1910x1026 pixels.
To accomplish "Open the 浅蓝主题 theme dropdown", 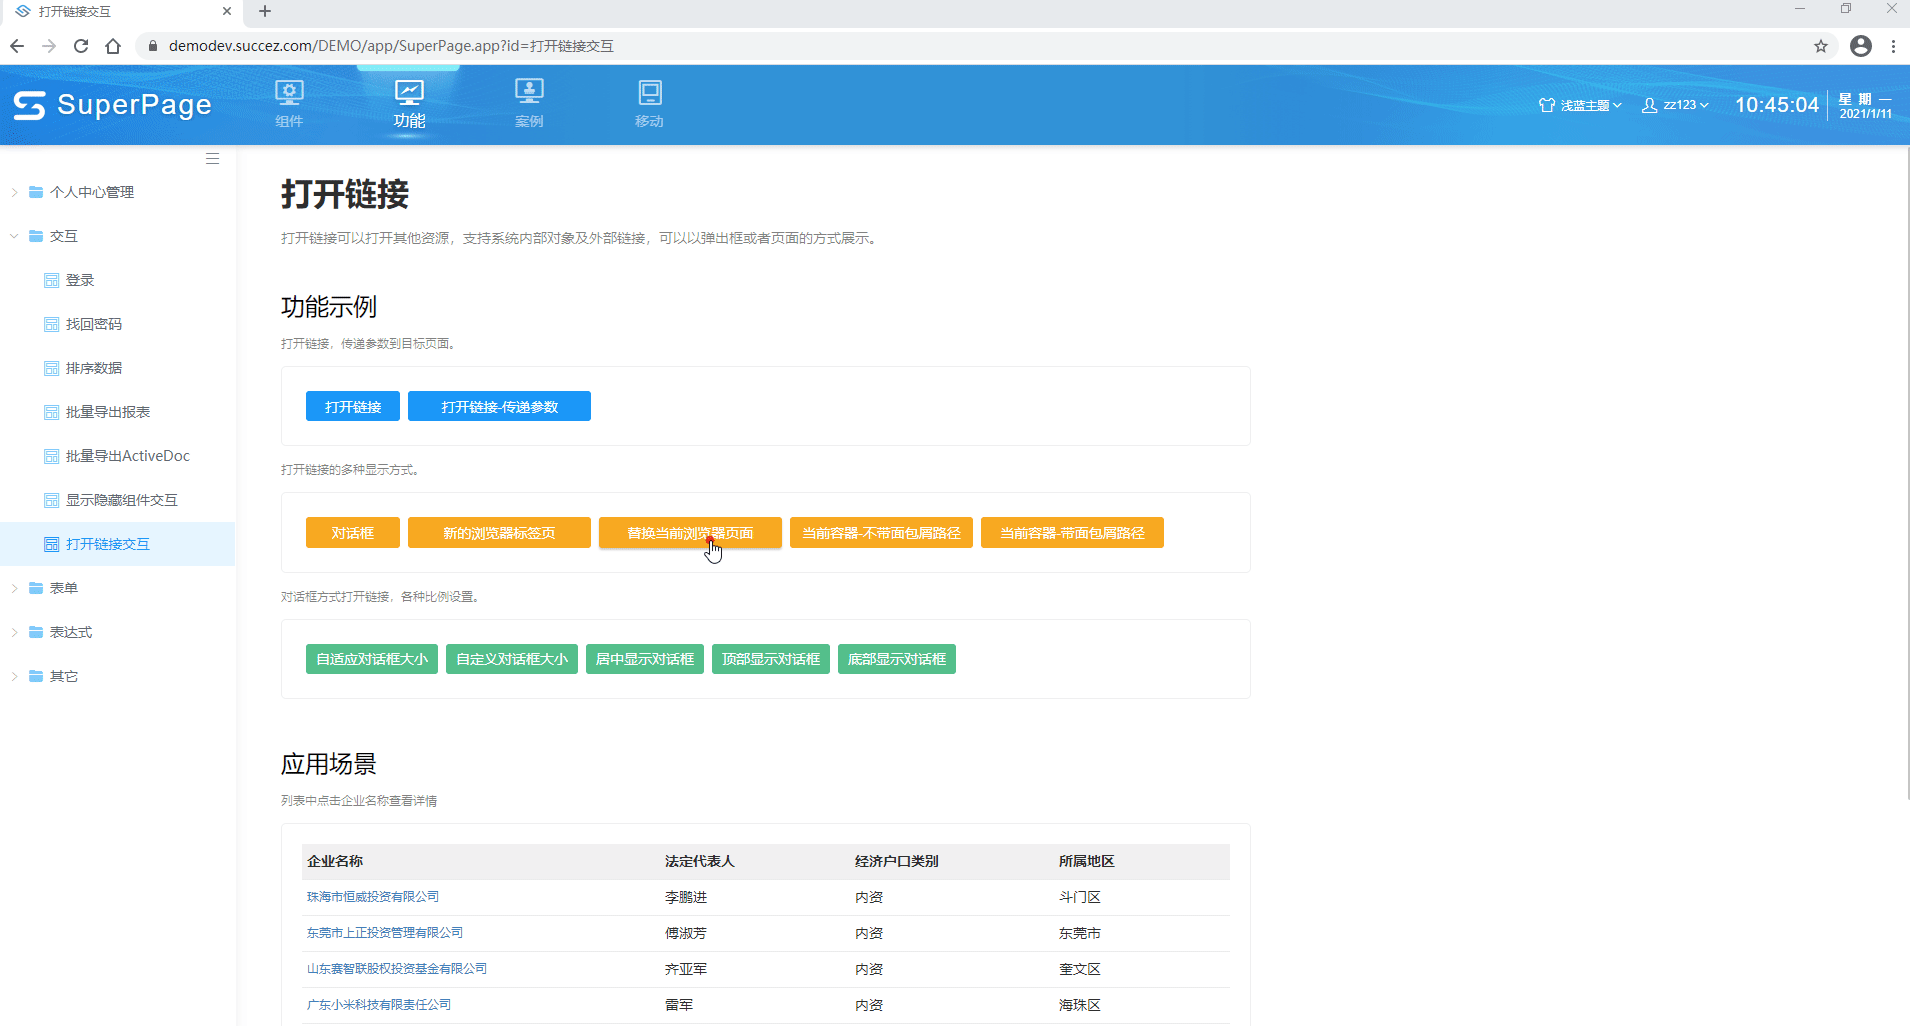I will 1580,105.
